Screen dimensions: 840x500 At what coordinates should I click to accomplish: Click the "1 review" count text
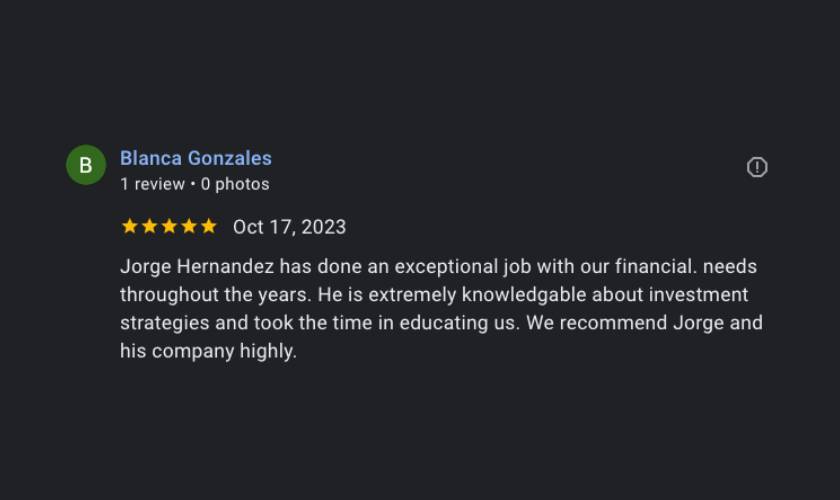[x=152, y=184]
